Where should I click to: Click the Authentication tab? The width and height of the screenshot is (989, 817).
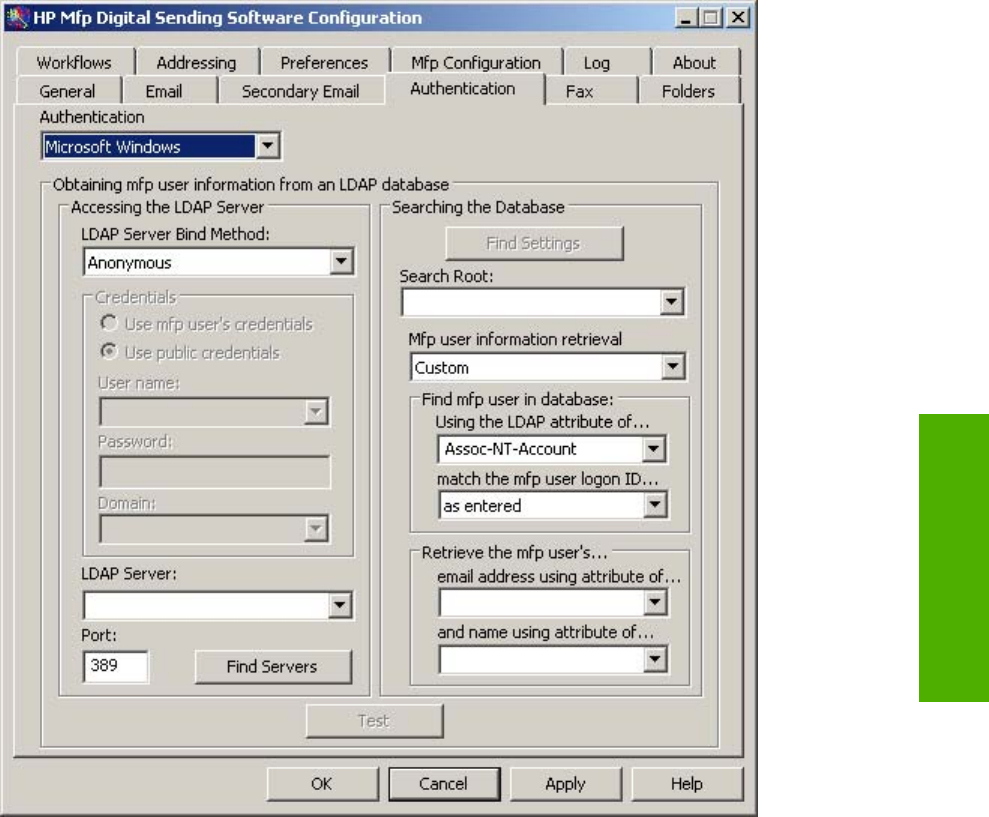tap(463, 89)
